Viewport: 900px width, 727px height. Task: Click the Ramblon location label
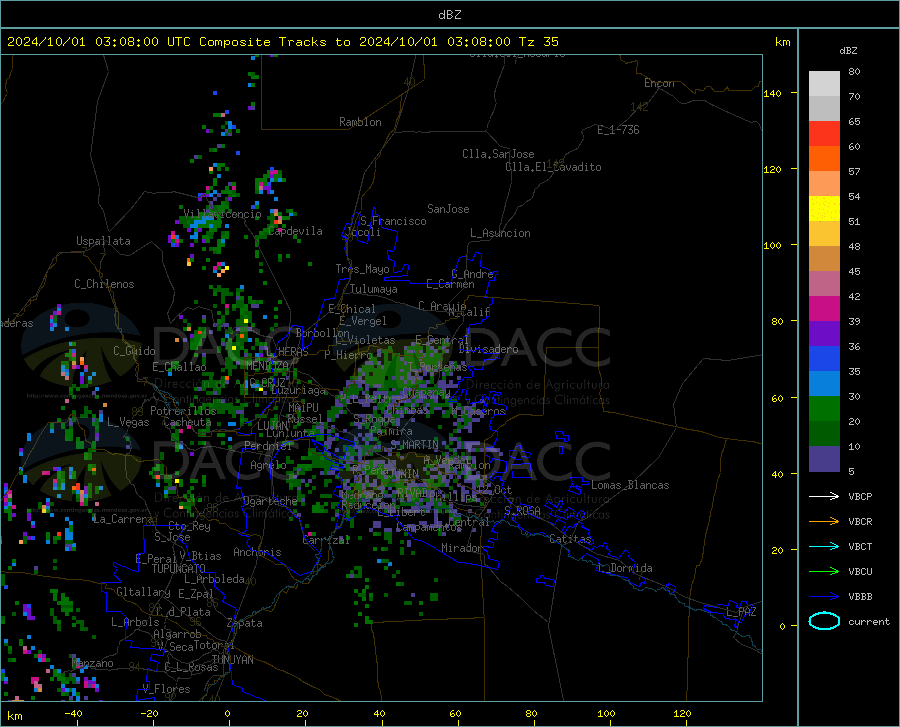(360, 122)
